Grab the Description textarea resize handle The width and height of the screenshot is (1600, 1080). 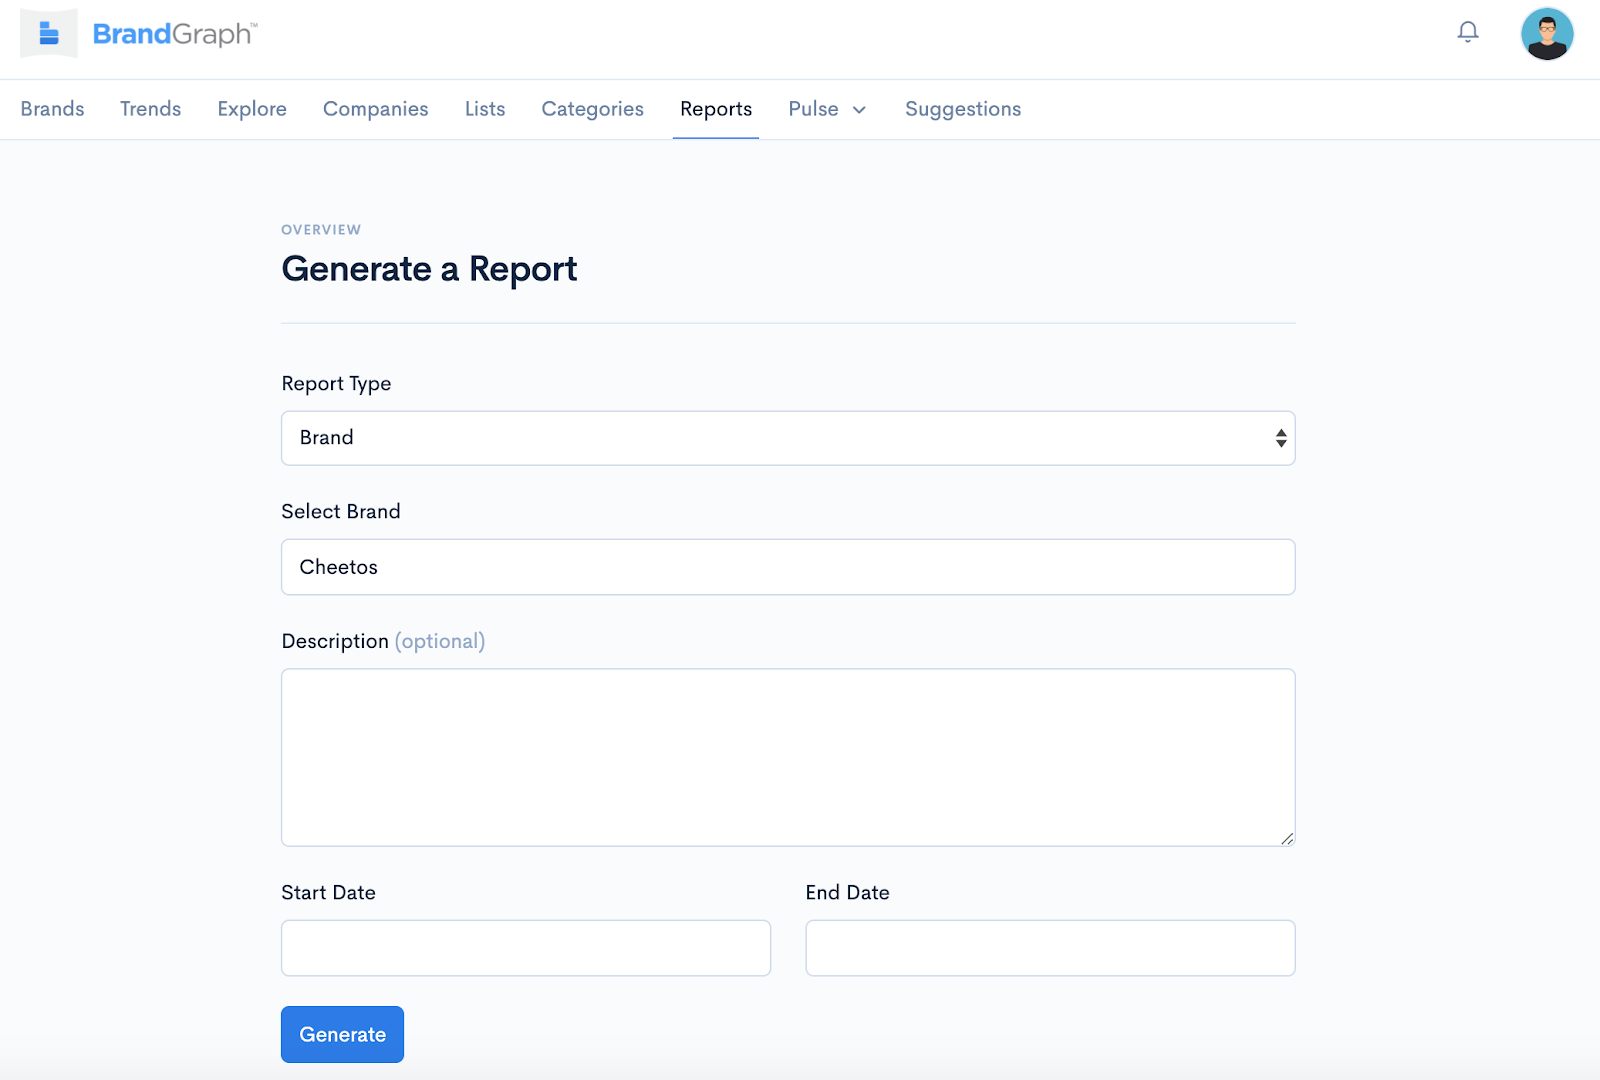tap(1287, 838)
